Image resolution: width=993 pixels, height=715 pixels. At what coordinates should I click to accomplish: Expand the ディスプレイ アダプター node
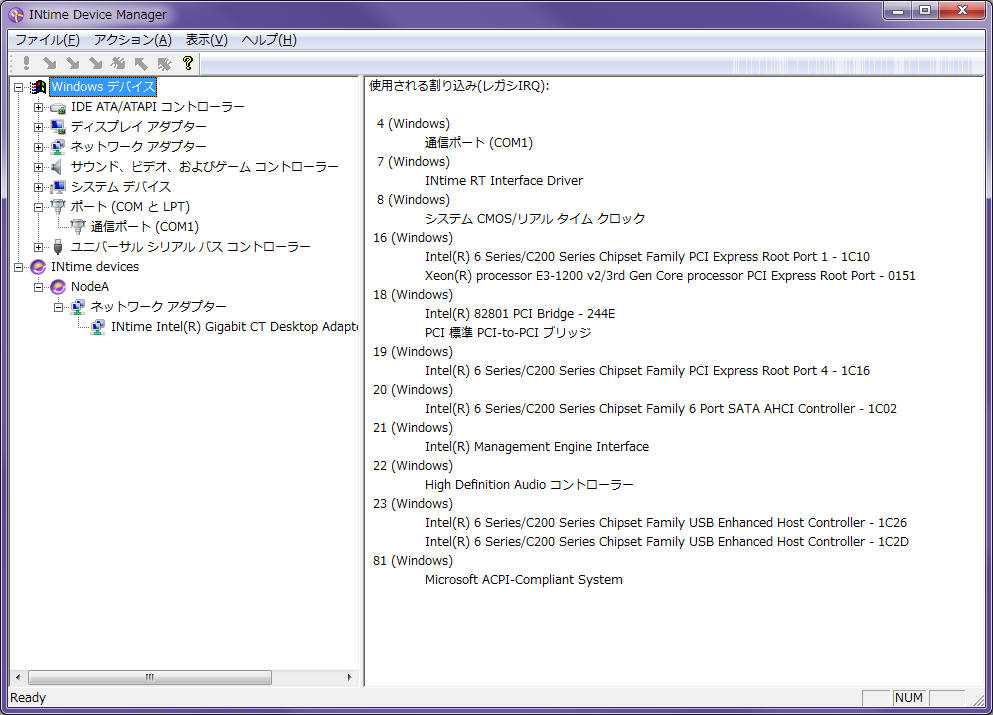pyautogui.click(x=39, y=127)
